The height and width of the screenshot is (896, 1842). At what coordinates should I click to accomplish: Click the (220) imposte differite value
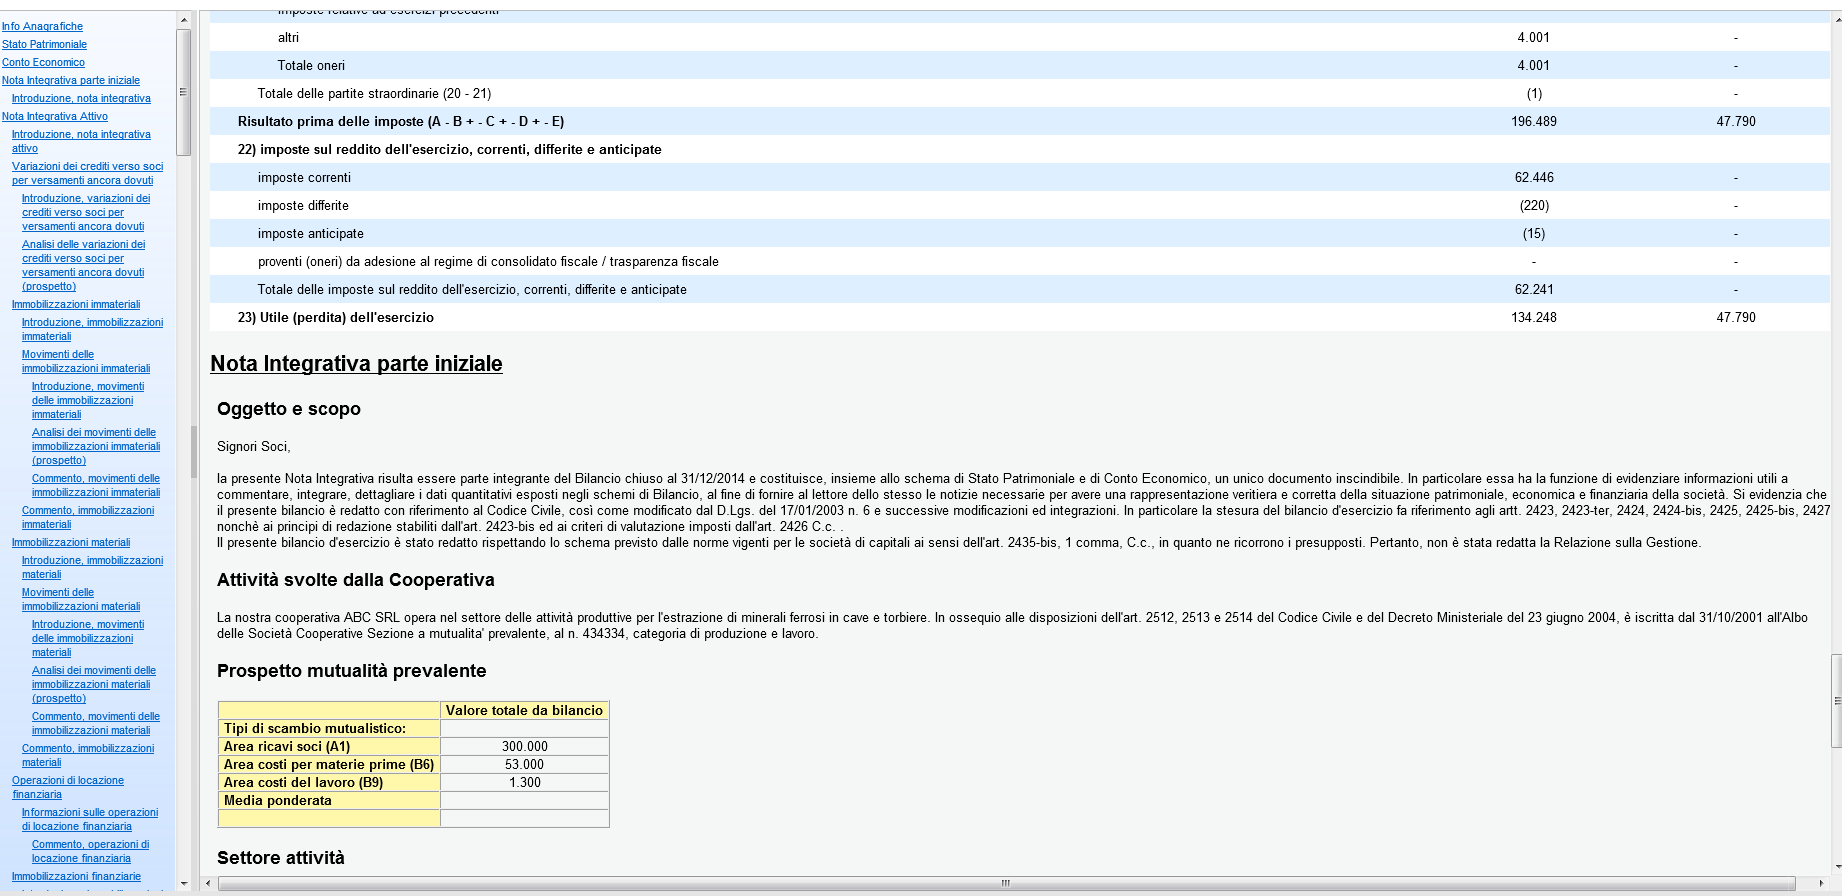point(1534,205)
